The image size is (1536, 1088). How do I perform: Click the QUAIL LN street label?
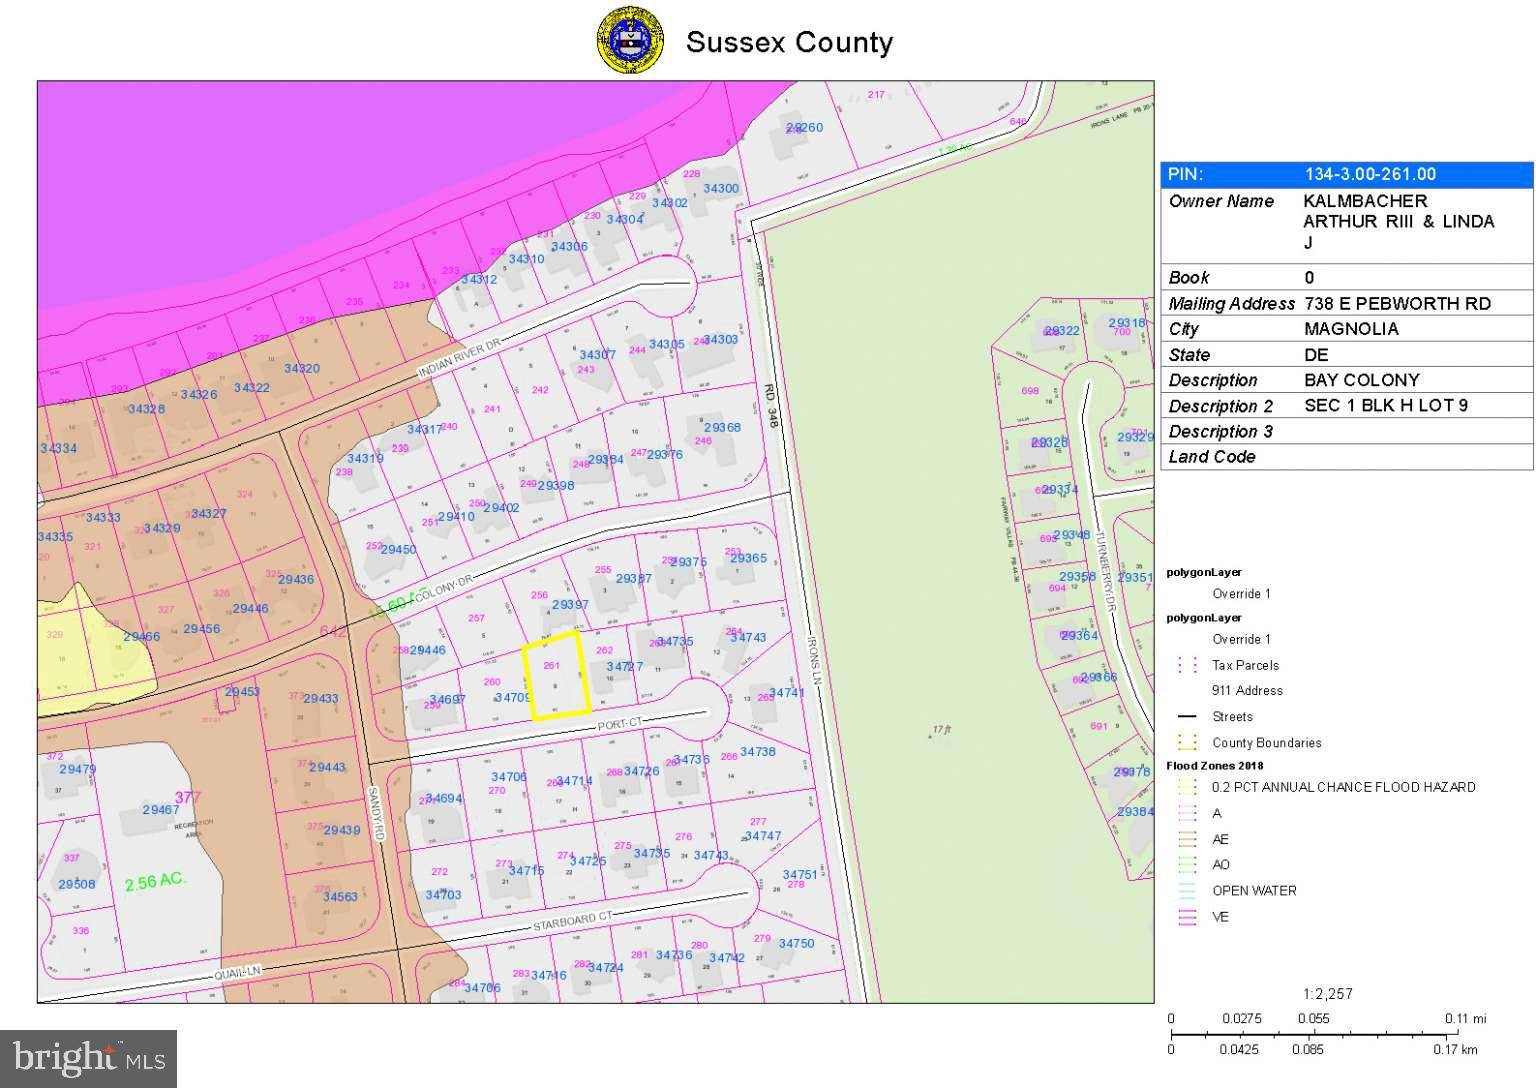click(x=237, y=971)
